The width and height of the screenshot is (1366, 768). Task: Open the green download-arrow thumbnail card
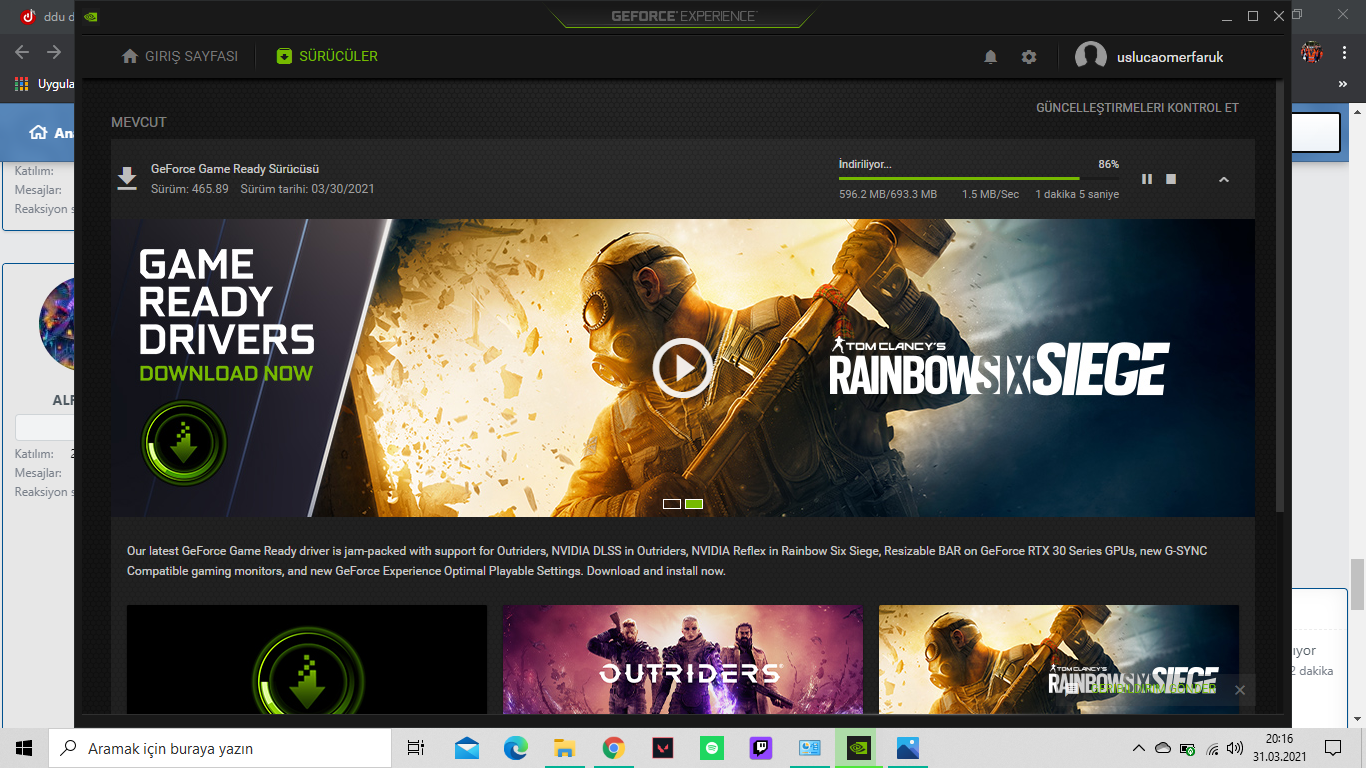tap(307, 659)
